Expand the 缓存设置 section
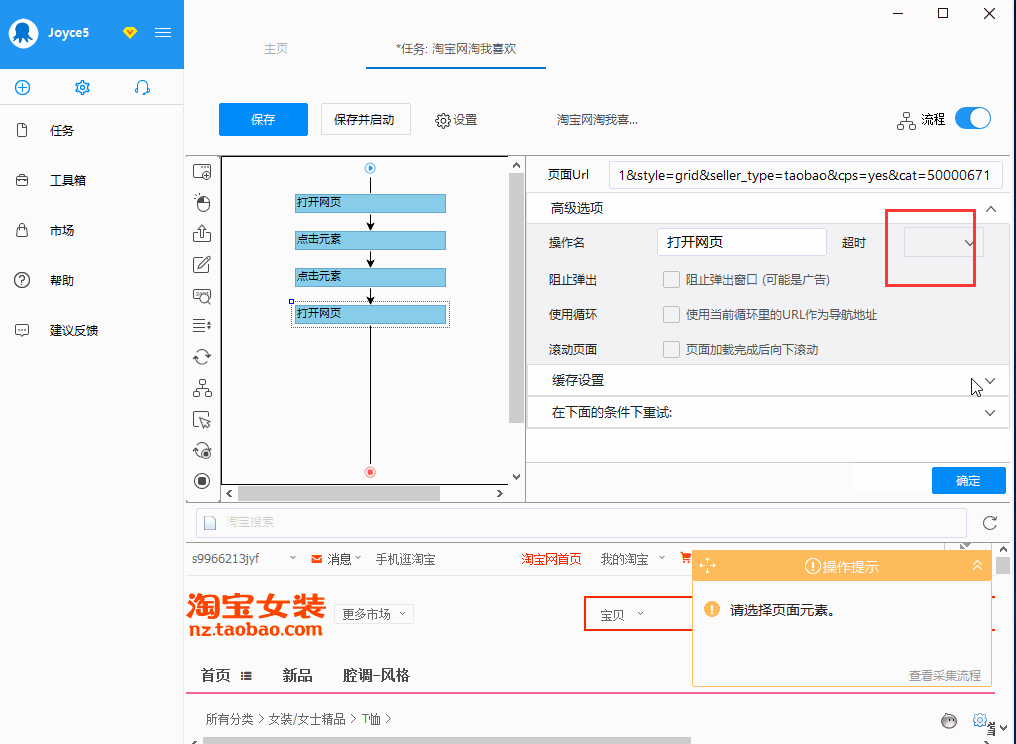1016x744 pixels. pos(990,381)
